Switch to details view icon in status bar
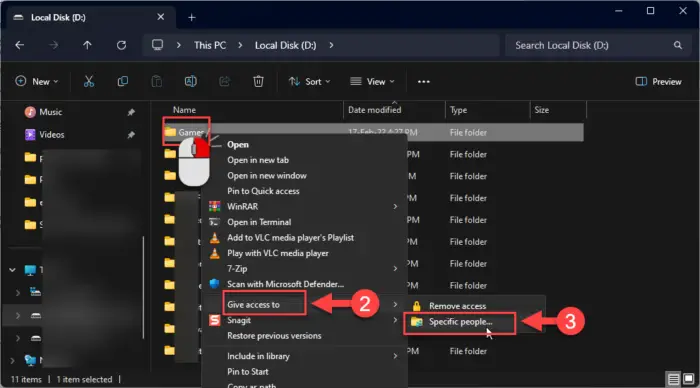 pos(673,380)
